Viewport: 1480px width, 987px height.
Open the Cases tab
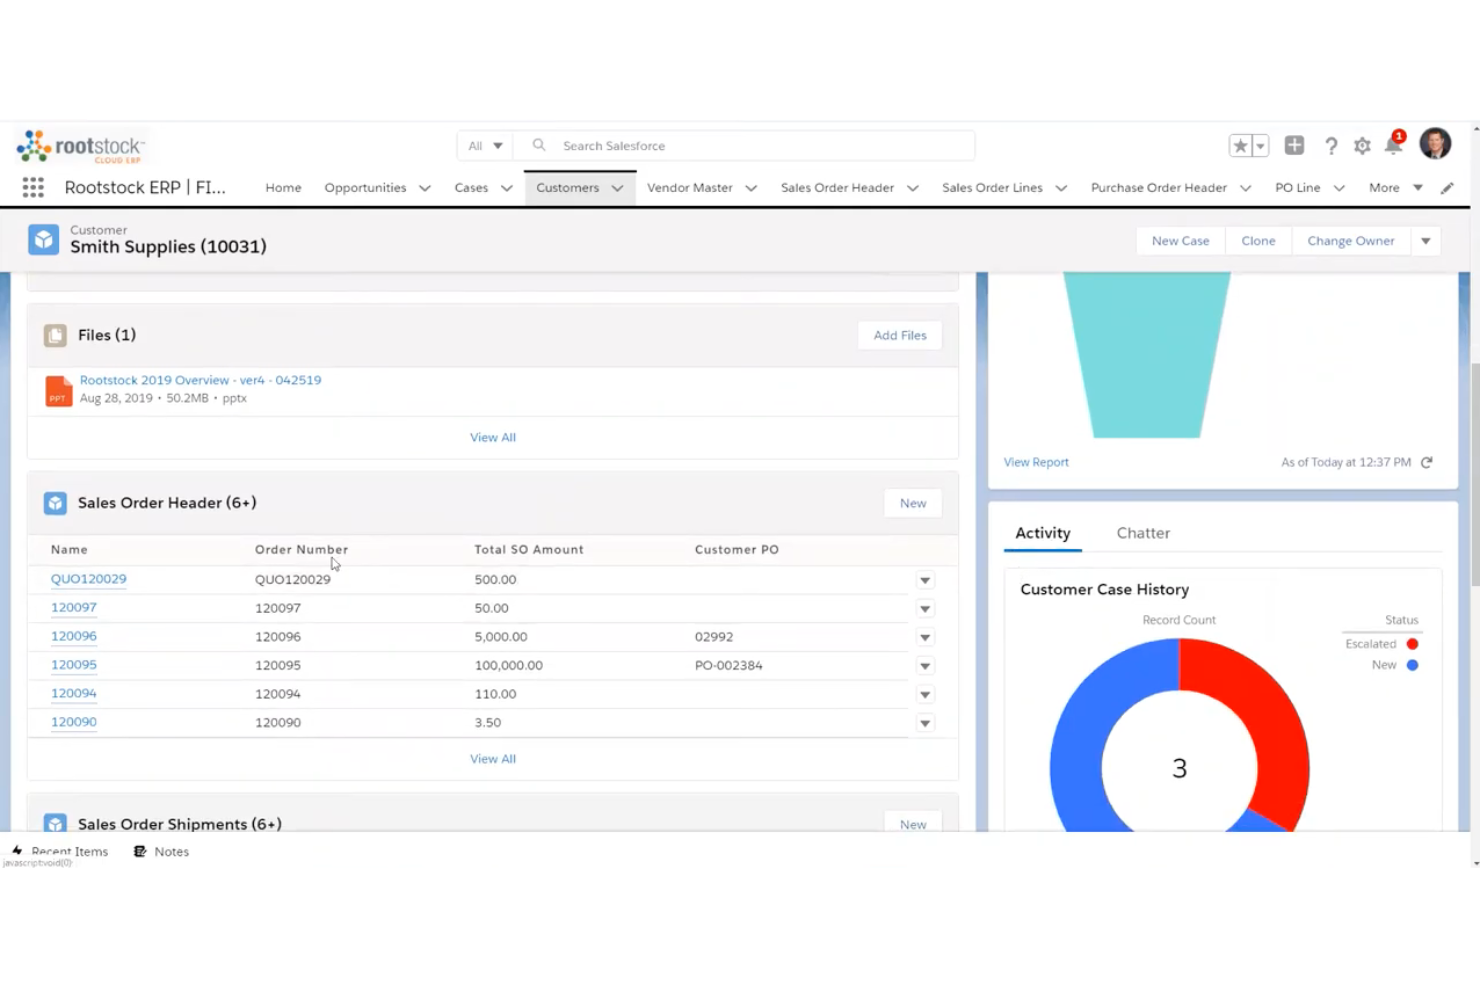click(x=471, y=188)
